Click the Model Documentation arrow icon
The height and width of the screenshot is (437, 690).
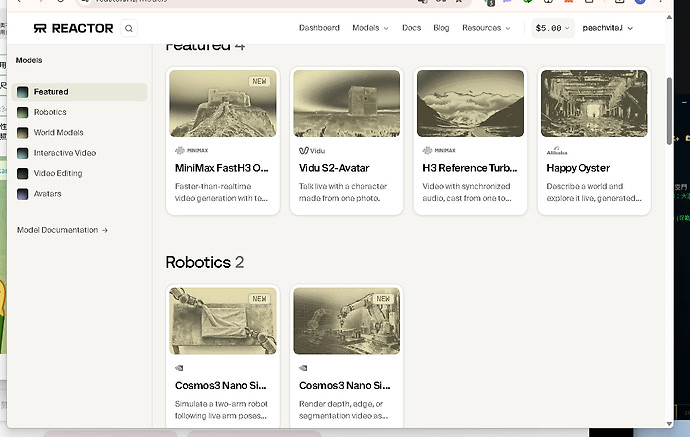pyautogui.click(x=105, y=230)
